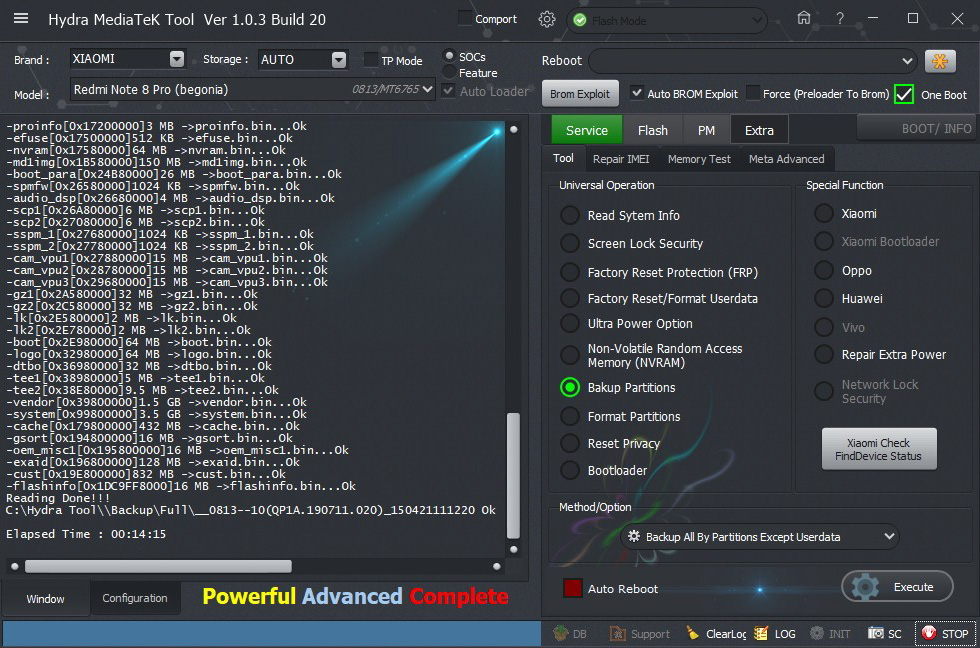980x648 pixels.
Task: Open the Extra tab
Action: point(759,130)
